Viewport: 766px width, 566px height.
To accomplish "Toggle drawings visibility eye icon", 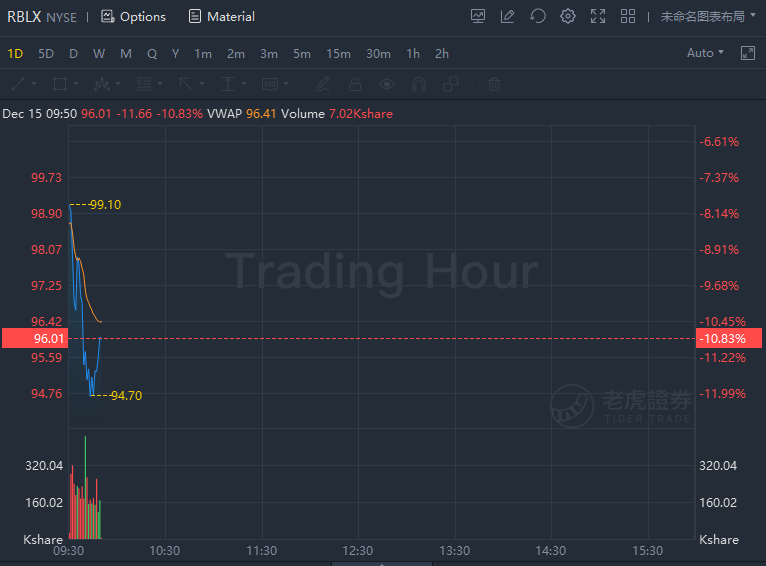I will [387, 84].
